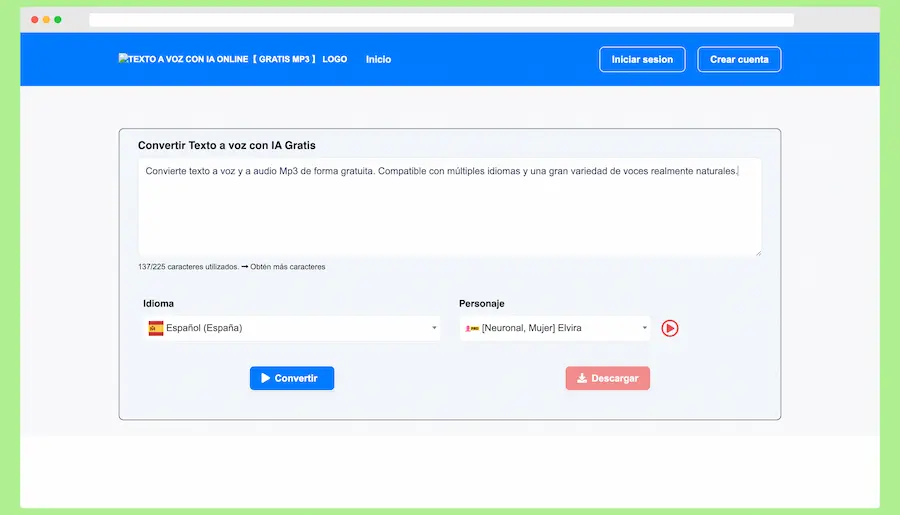This screenshot has width=900, height=515.
Task: Select the Crear cuenta button
Action: pyautogui.click(x=739, y=60)
